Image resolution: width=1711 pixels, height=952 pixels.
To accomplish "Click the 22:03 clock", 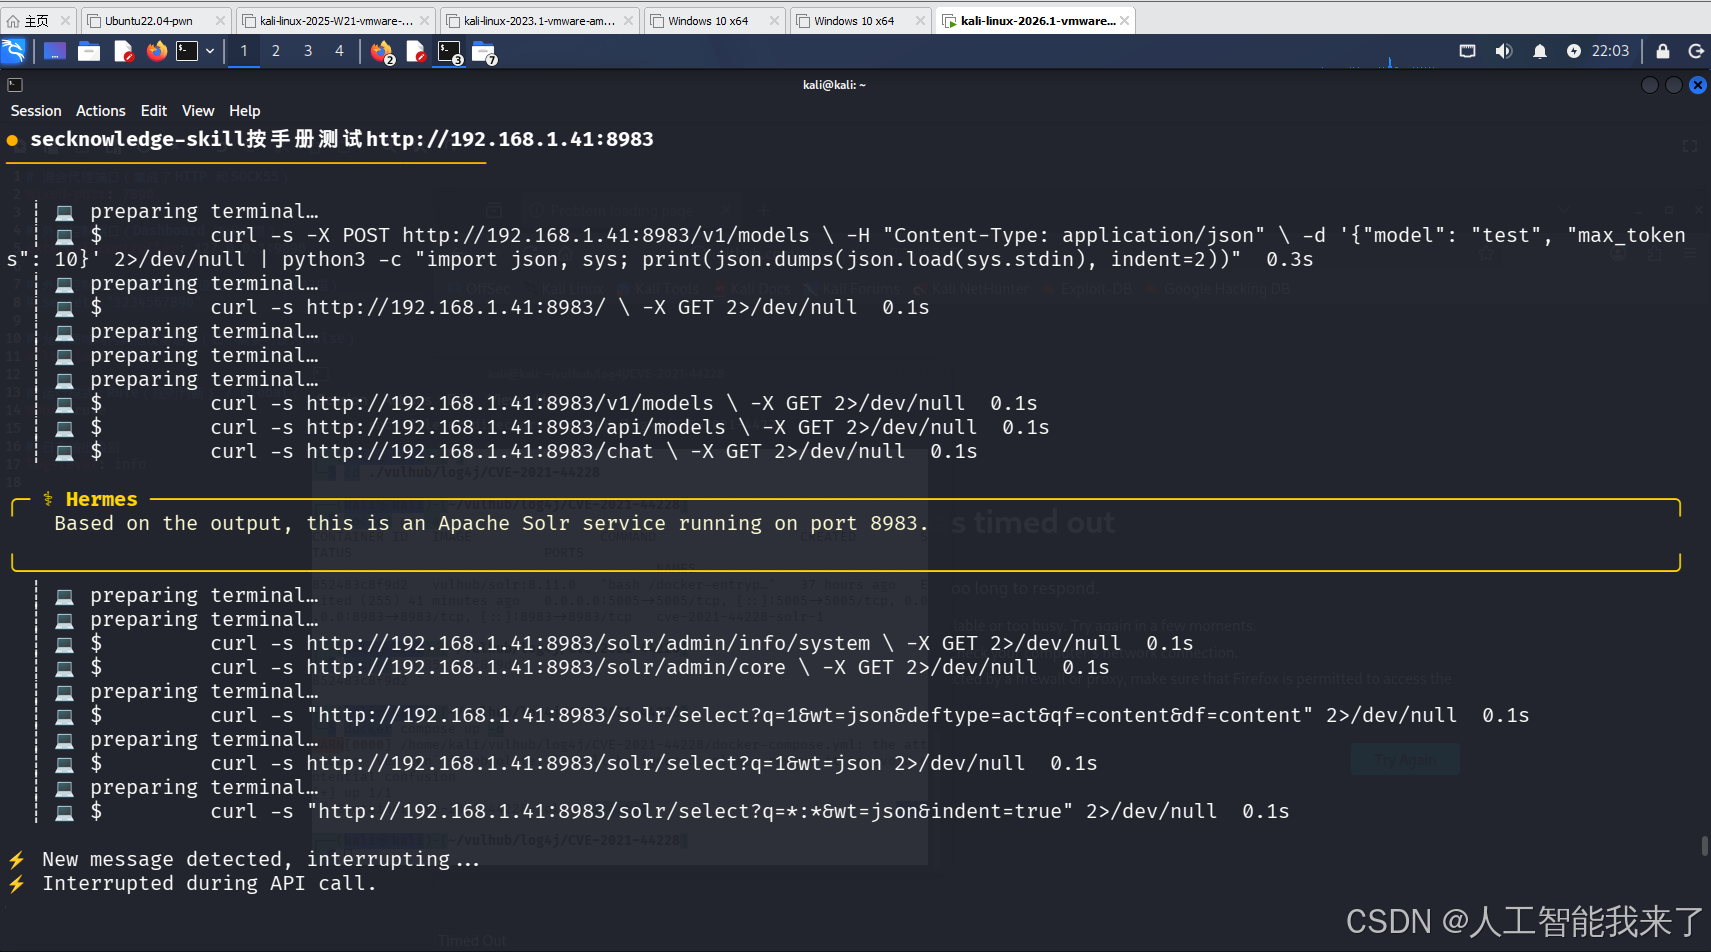I will (1610, 51).
